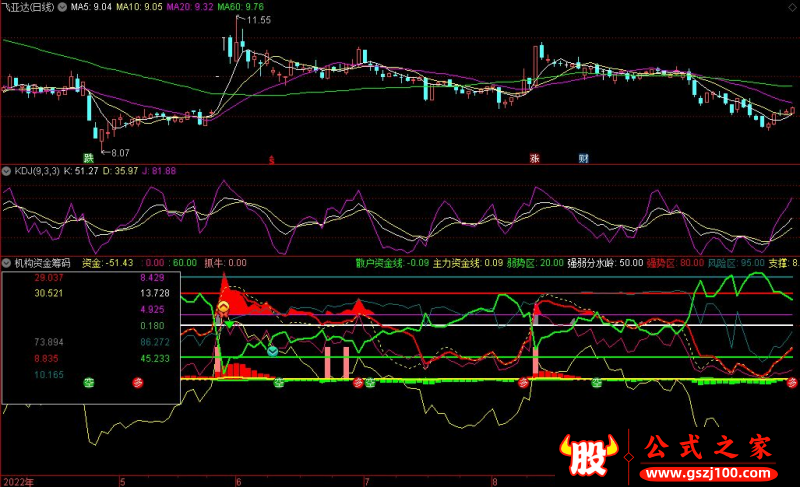Select the 飞亚达(日线) chart title
Image resolution: width=800 pixels, height=487 pixels.
click(x=29, y=7)
